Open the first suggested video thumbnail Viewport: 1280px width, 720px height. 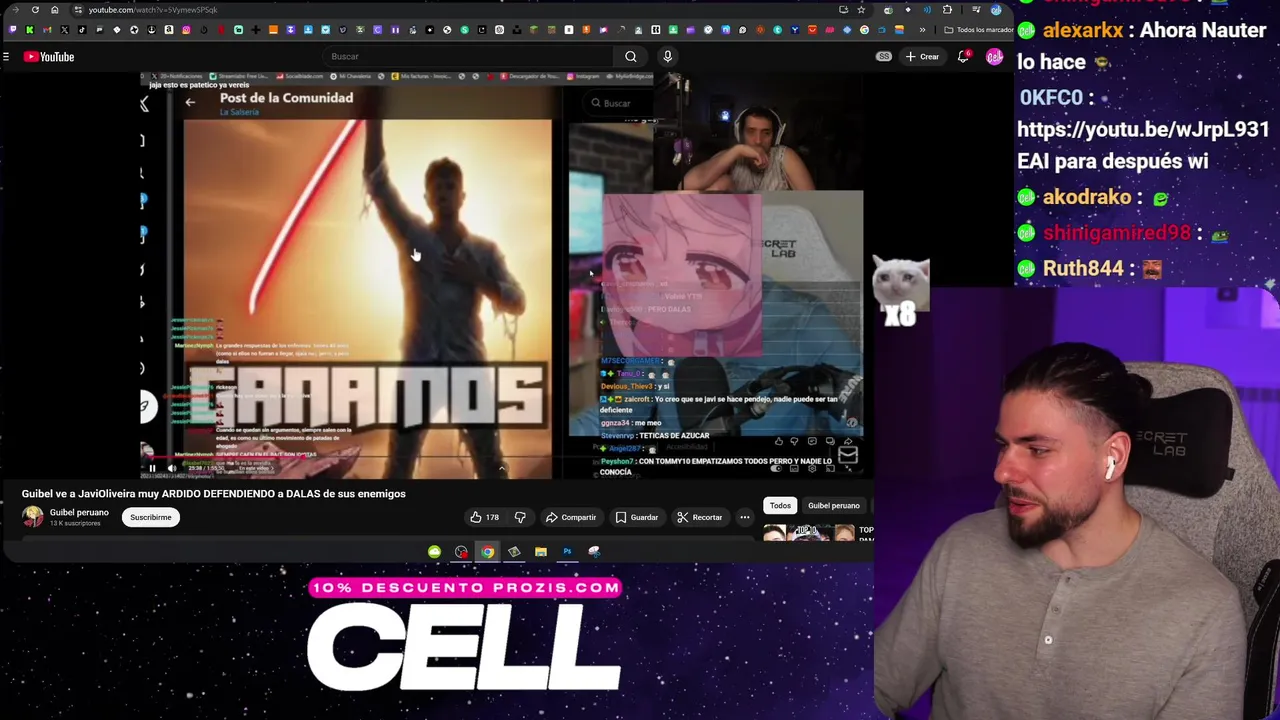click(x=810, y=534)
